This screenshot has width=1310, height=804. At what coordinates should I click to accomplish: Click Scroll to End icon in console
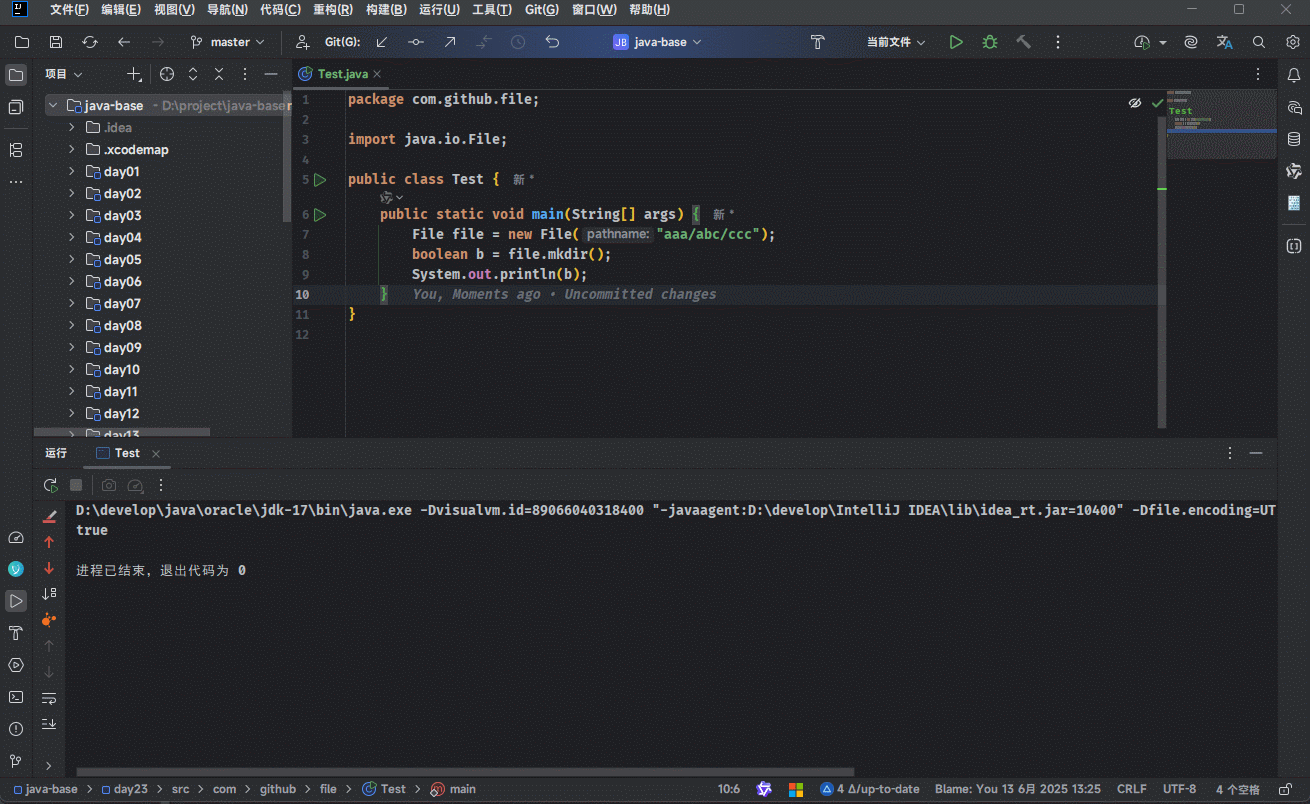(x=49, y=723)
